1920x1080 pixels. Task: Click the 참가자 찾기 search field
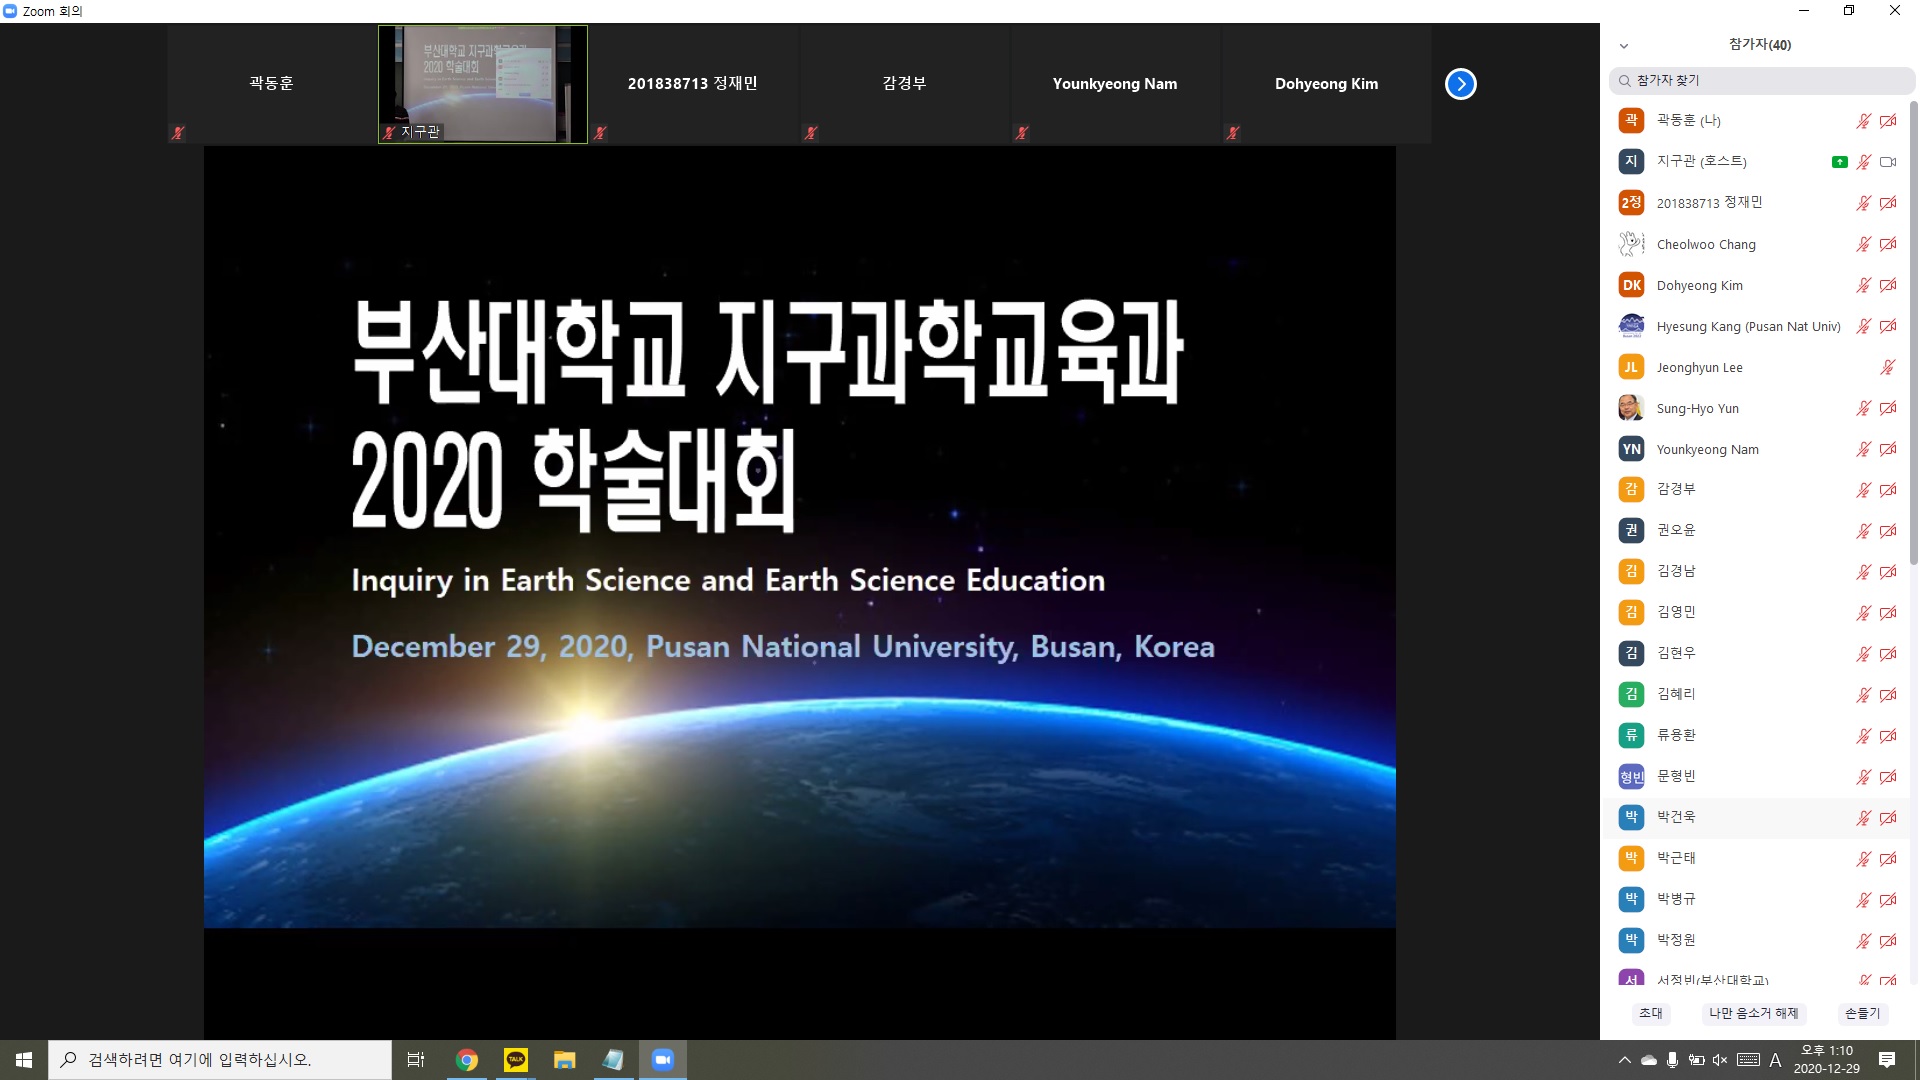point(1760,80)
